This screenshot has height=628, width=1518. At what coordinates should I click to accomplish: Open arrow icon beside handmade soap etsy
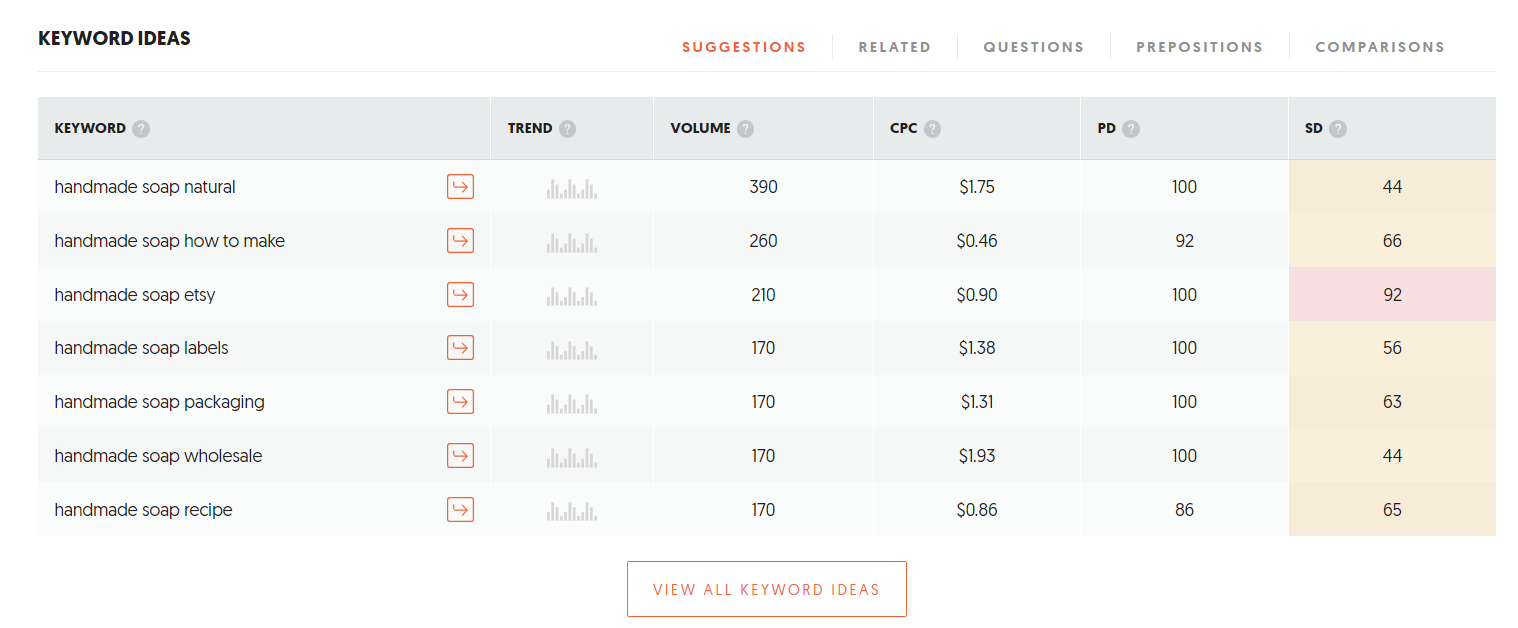pyautogui.click(x=460, y=295)
